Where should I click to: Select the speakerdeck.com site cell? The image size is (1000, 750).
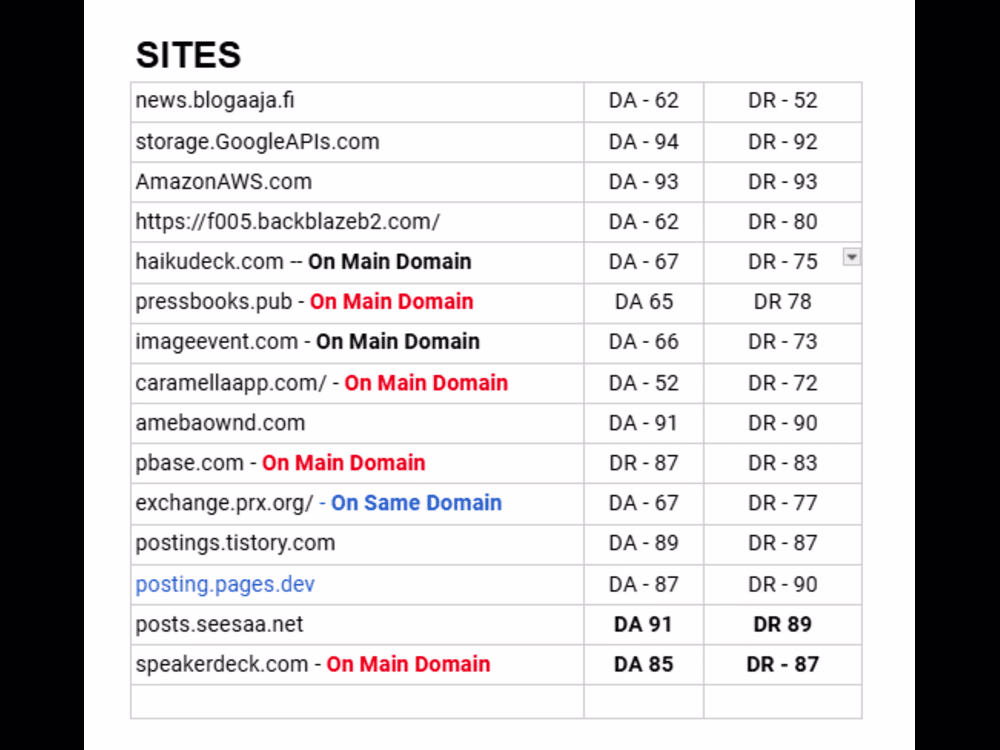tap(222, 664)
